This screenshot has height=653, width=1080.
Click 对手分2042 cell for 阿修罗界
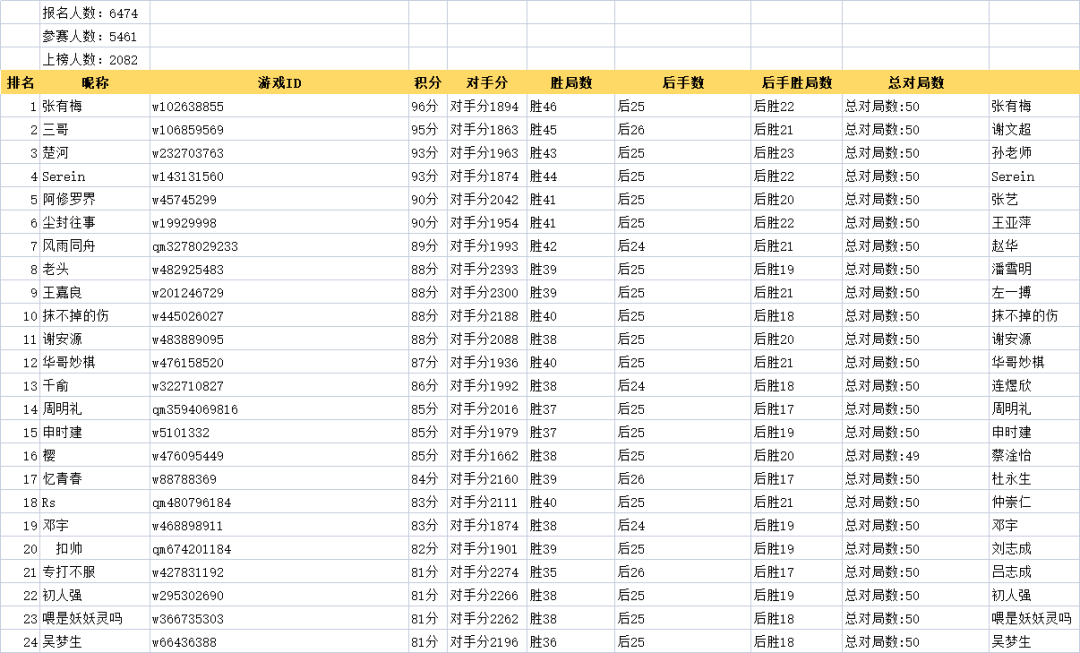[485, 199]
